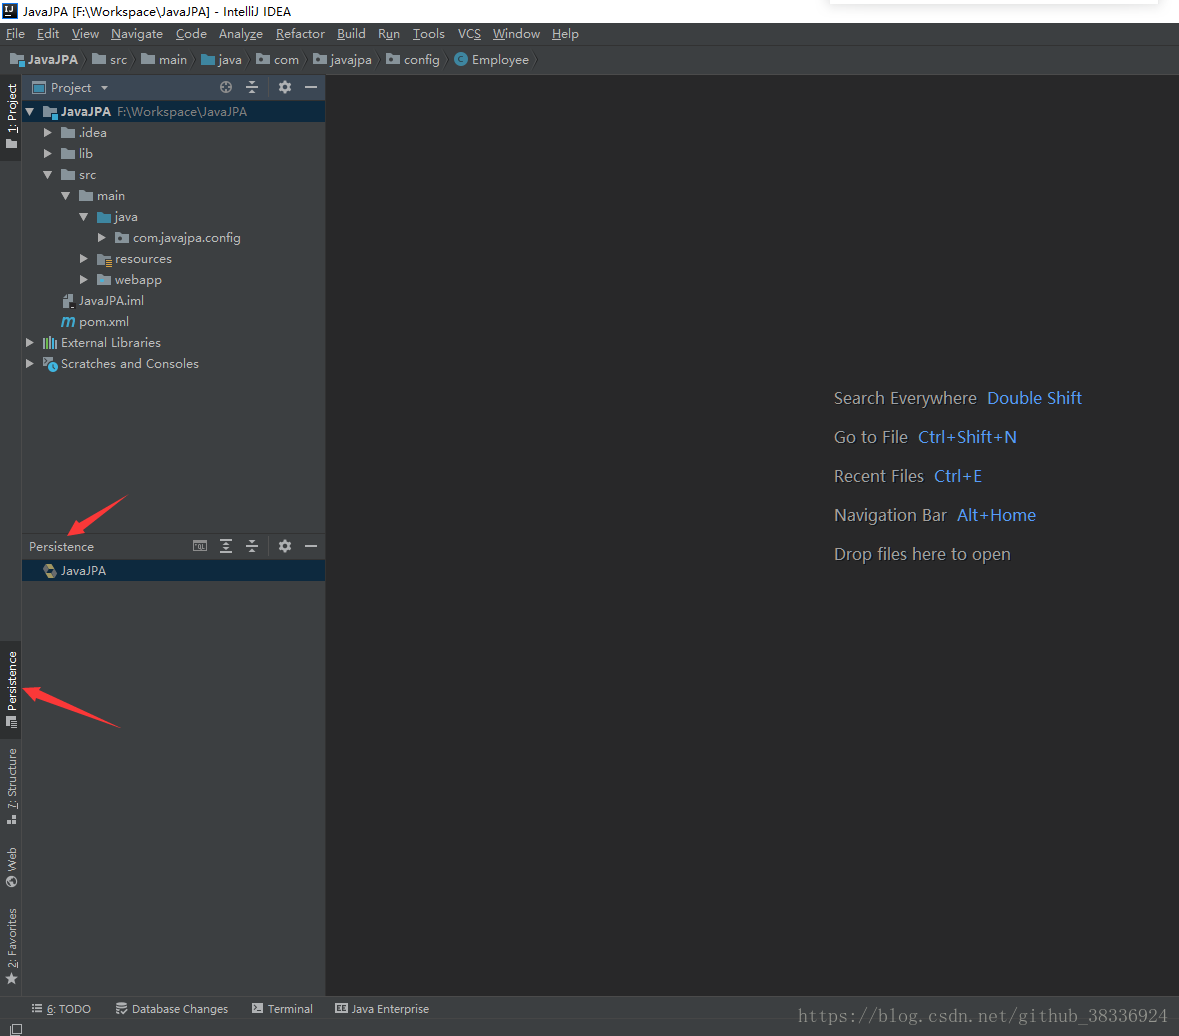Expand the webapp folder
The width and height of the screenshot is (1179, 1036).
pos(83,280)
